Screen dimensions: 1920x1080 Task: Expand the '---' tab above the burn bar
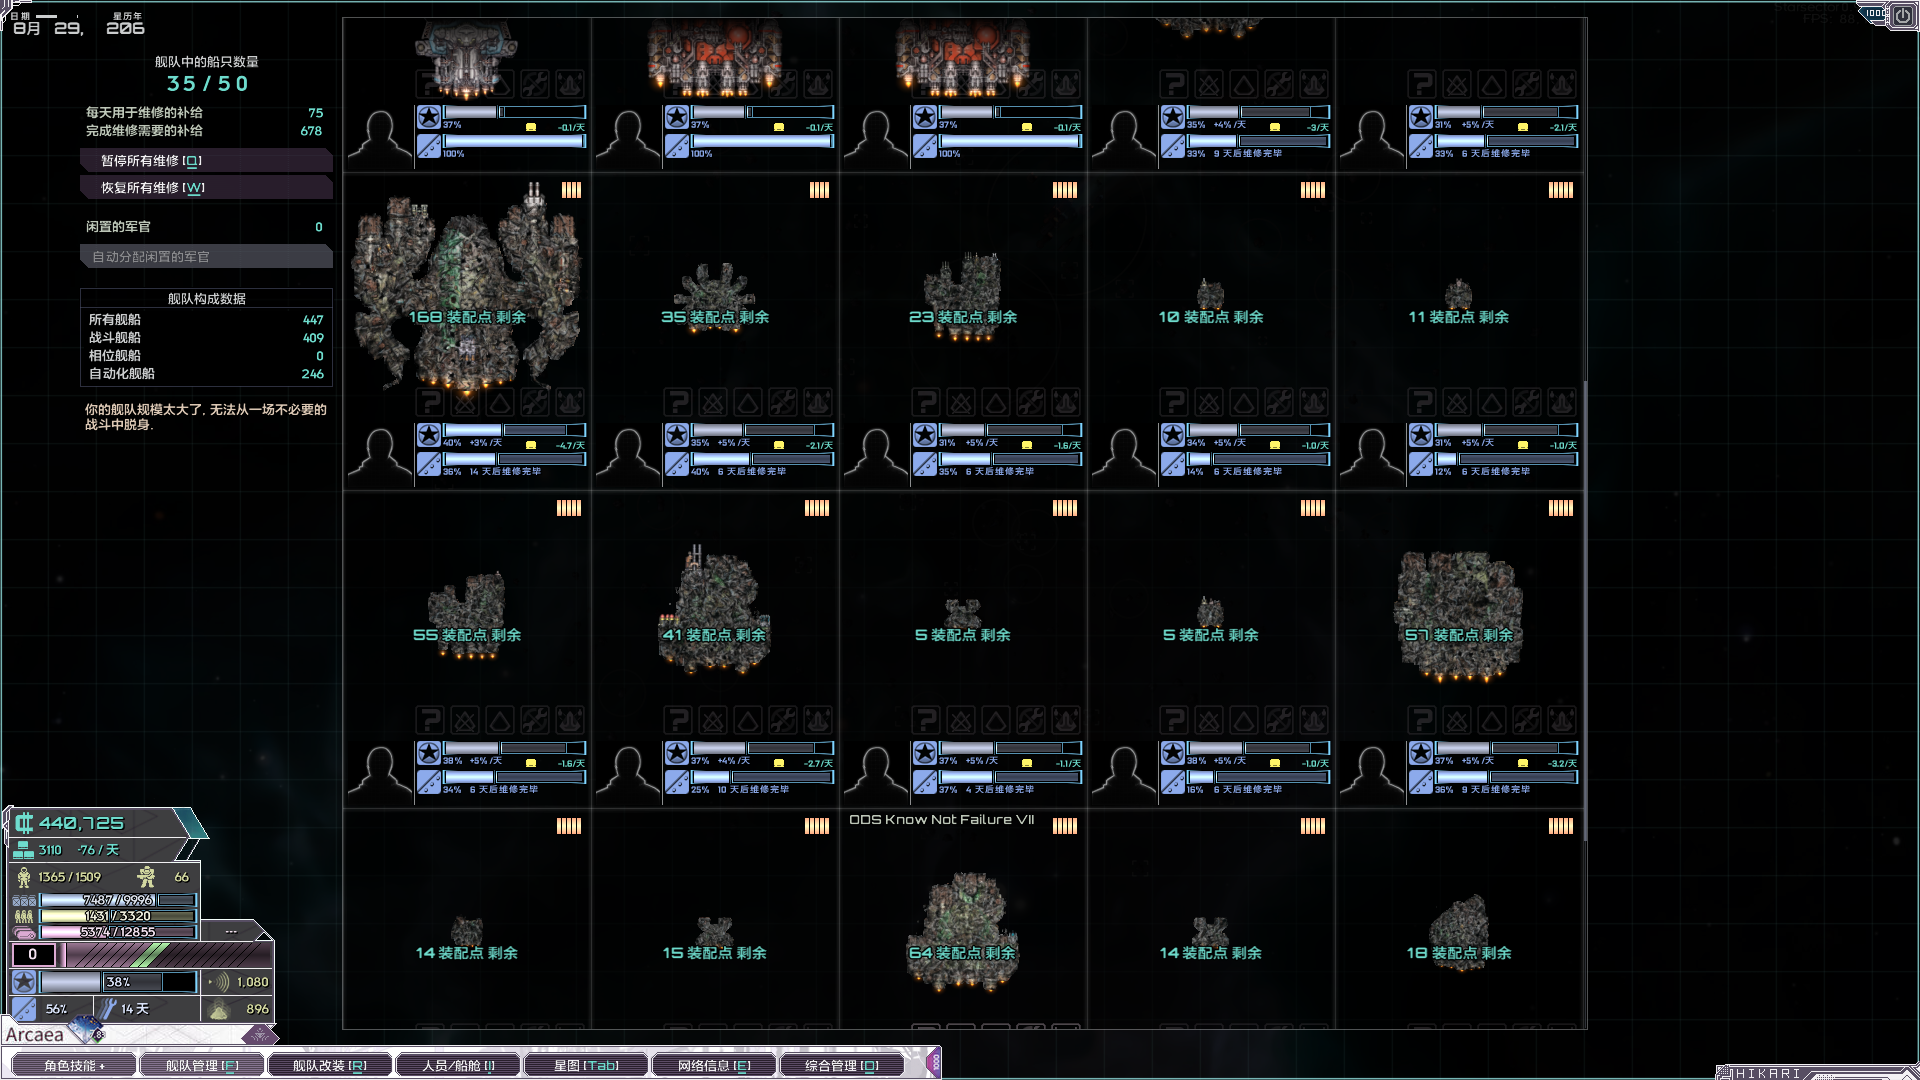[232, 931]
